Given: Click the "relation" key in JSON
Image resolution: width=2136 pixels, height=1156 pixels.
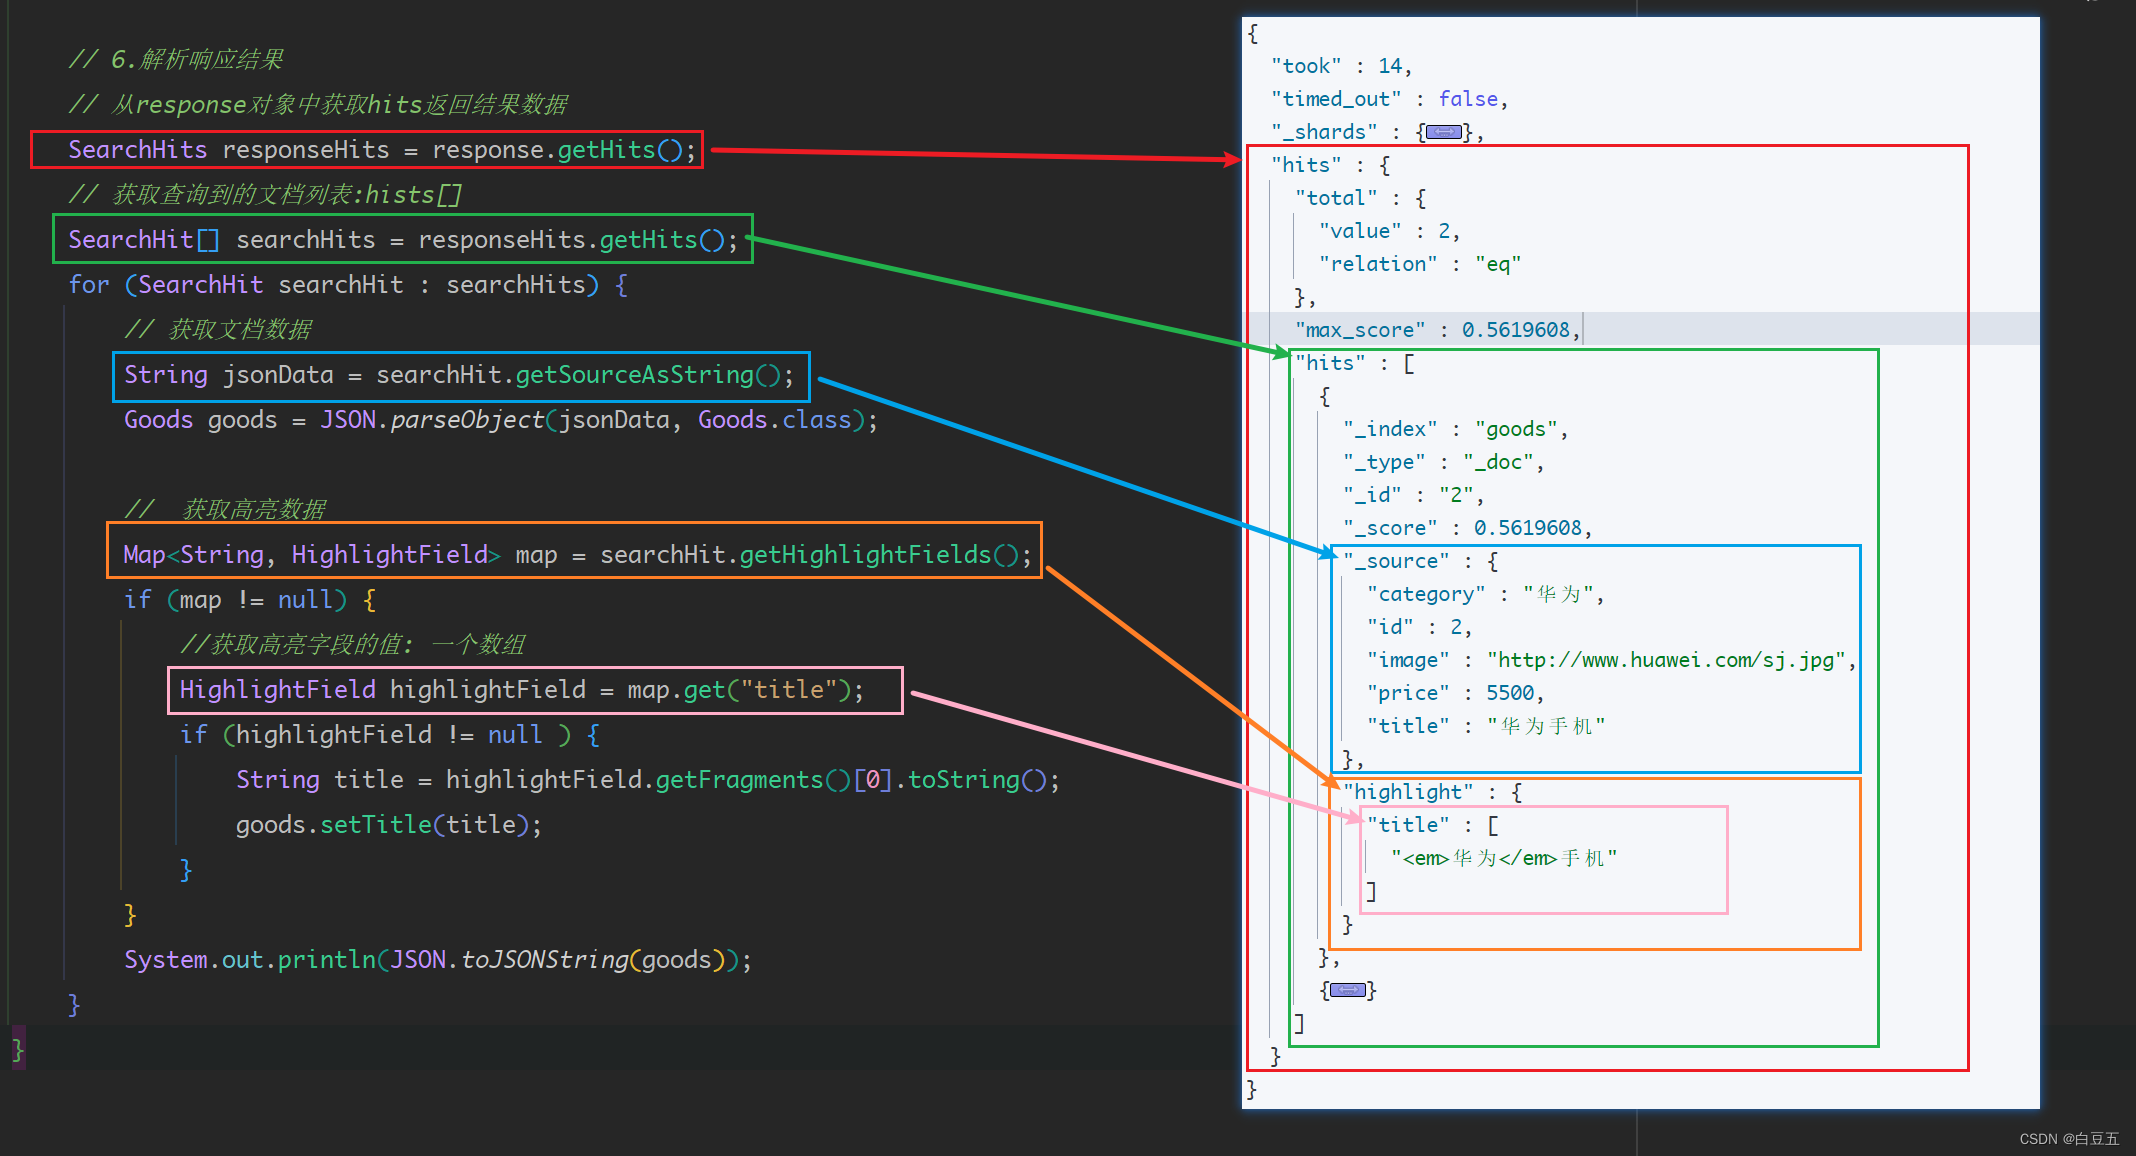Looking at the screenshot, I should (x=1378, y=264).
